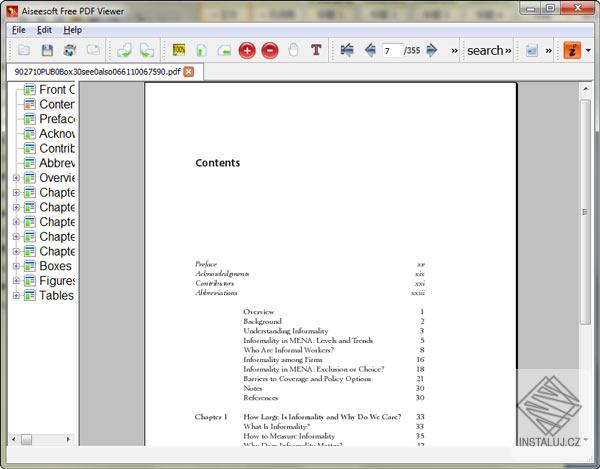Click the 'Understanding Informality' contents line
The height and width of the screenshot is (469, 600).
click(x=285, y=331)
